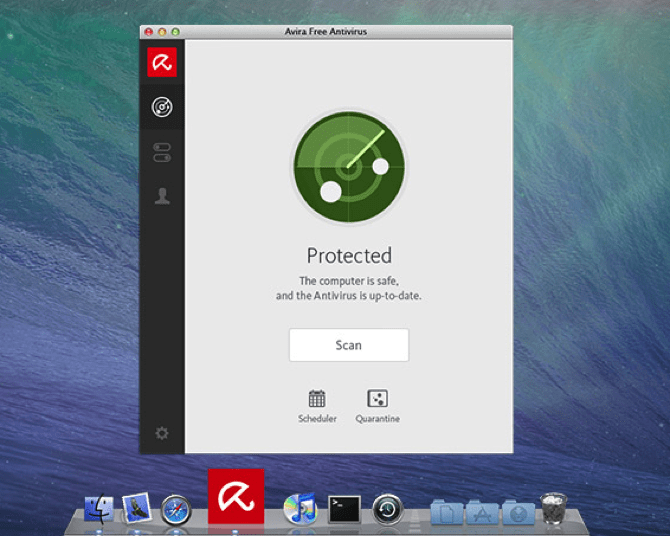The image size is (670, 536).
Task: Close the Avira Free Antivirus window
Action: [x=149, y=32]
